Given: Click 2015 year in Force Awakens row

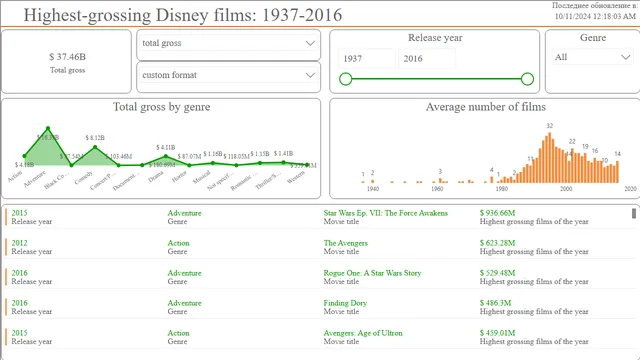Looking at the screenshot, I should coord(19,213).
